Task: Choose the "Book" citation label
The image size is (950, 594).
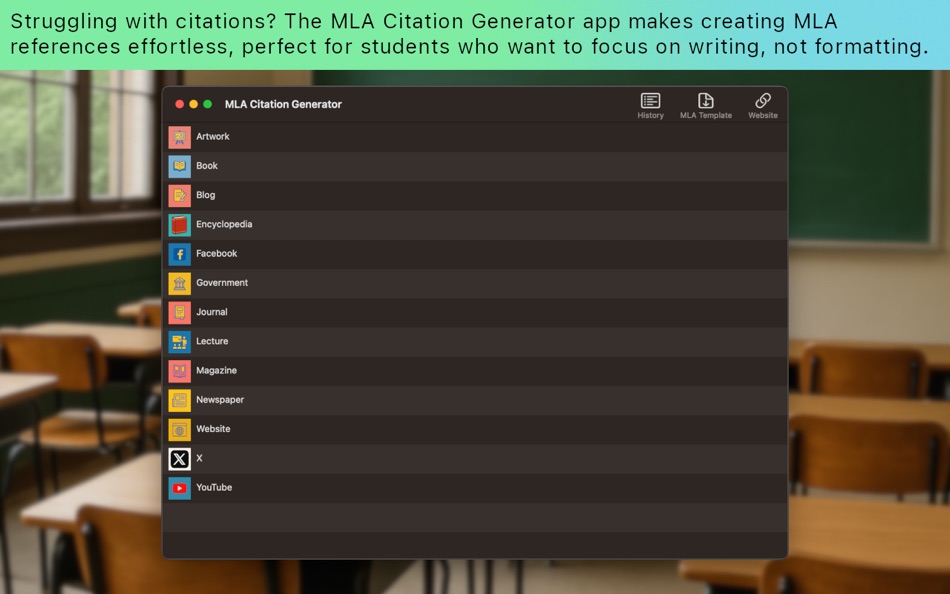Action: coord(207,165)
